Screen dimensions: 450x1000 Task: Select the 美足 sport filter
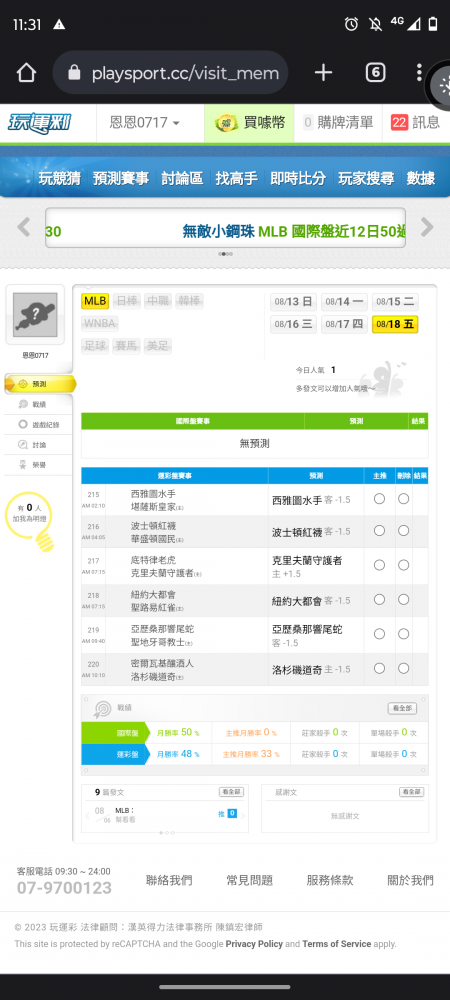(157, 346)
